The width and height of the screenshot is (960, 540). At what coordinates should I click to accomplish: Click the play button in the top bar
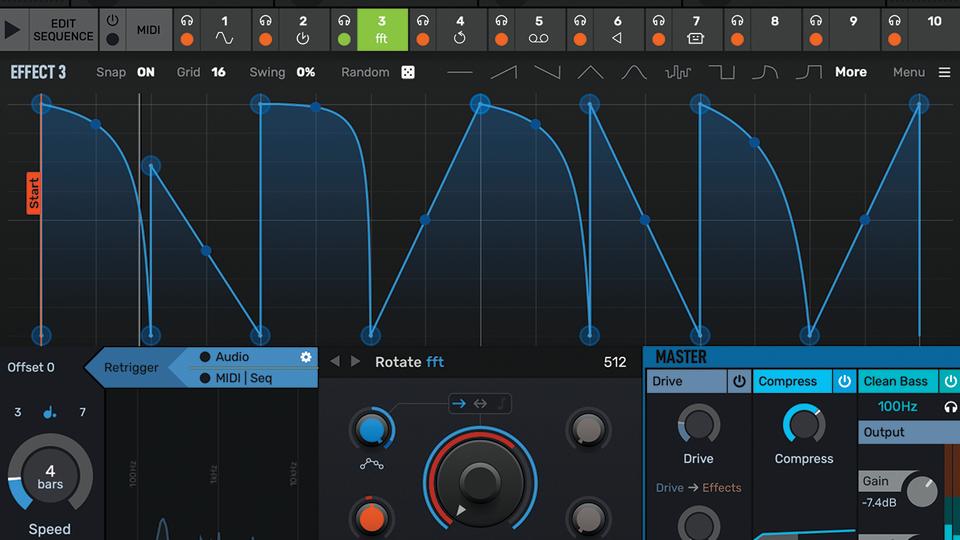click(x=13, y=30)
